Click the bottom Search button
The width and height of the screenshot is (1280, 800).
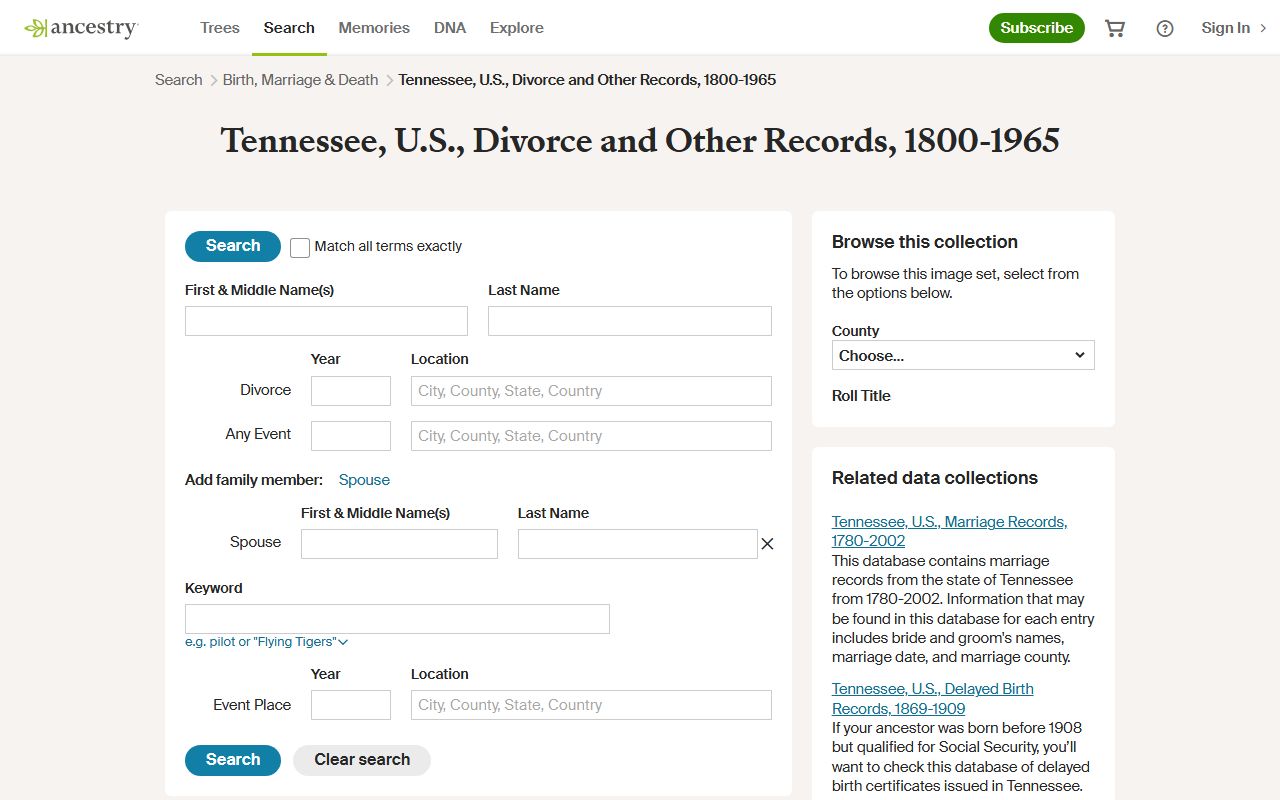[233, 760]
